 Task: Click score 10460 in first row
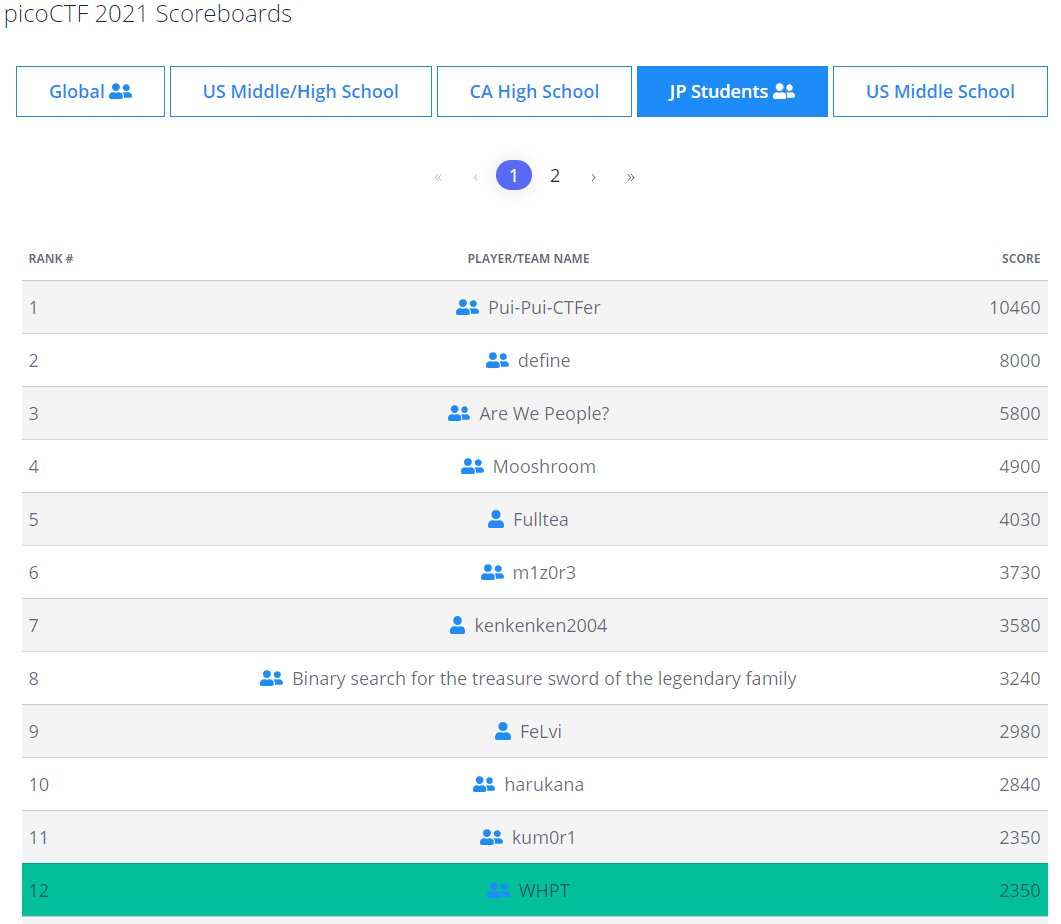tap(1015, 308)
